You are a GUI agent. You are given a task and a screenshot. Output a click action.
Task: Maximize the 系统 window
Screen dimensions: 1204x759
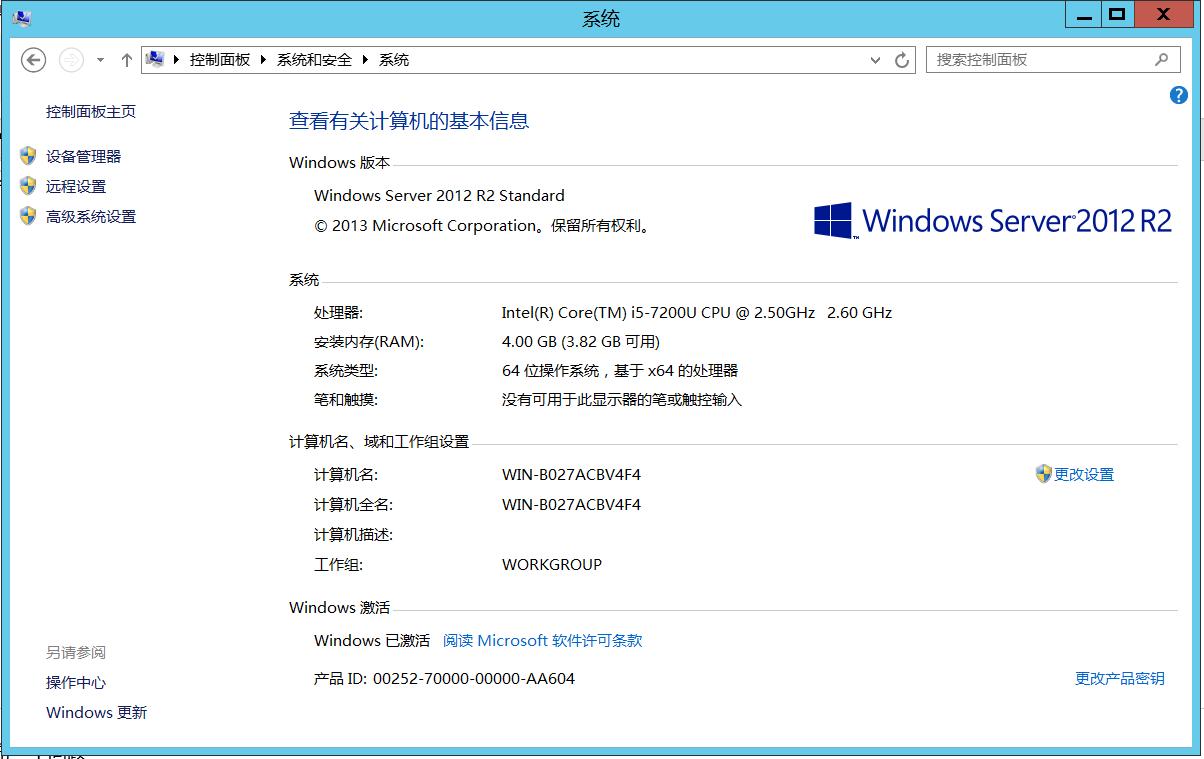(1117, 14)
